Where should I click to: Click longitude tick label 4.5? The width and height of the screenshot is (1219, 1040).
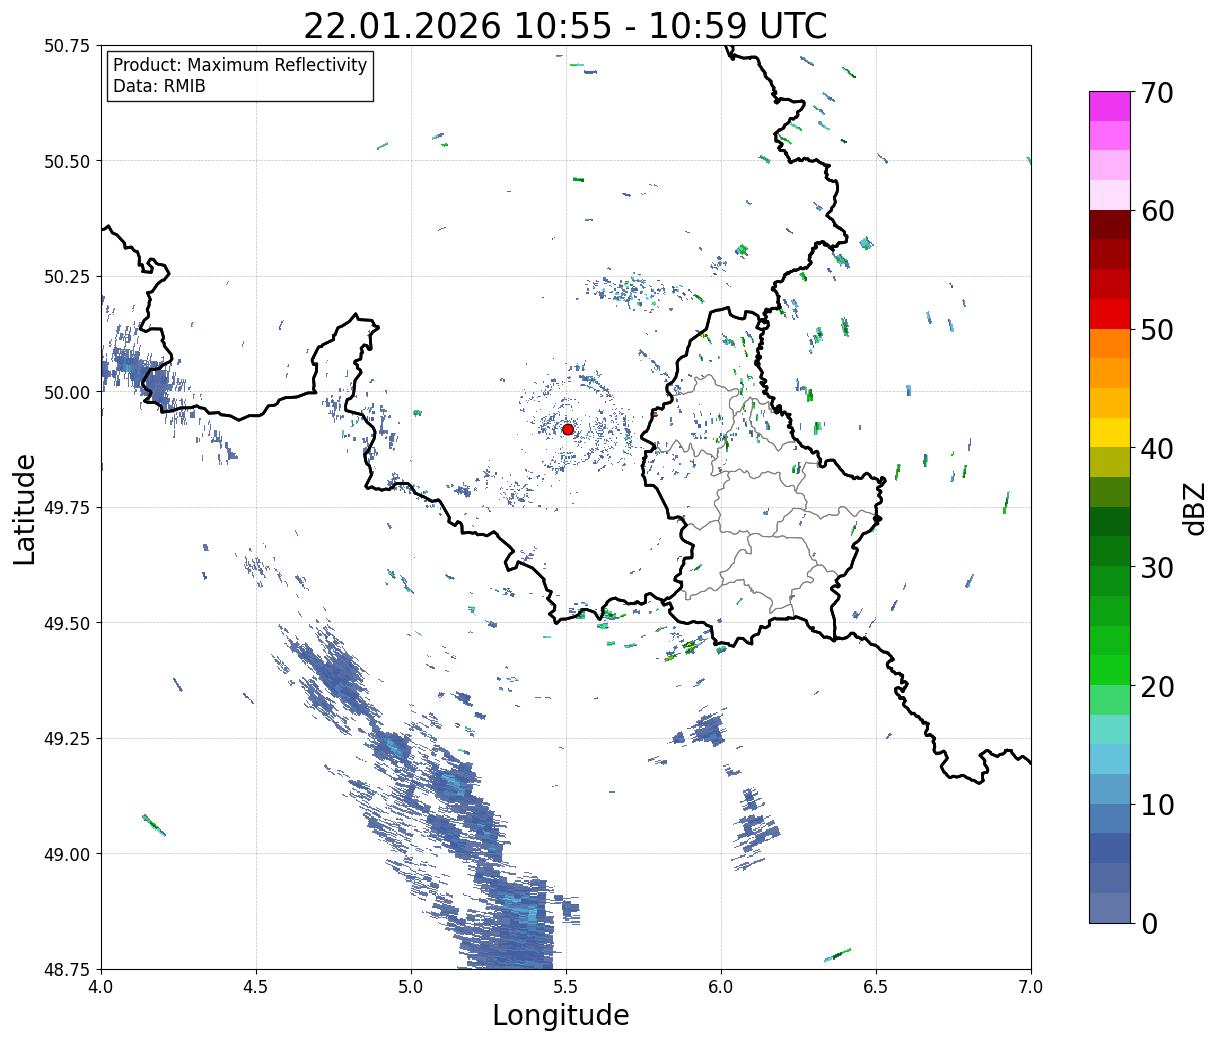coord(256,986)
